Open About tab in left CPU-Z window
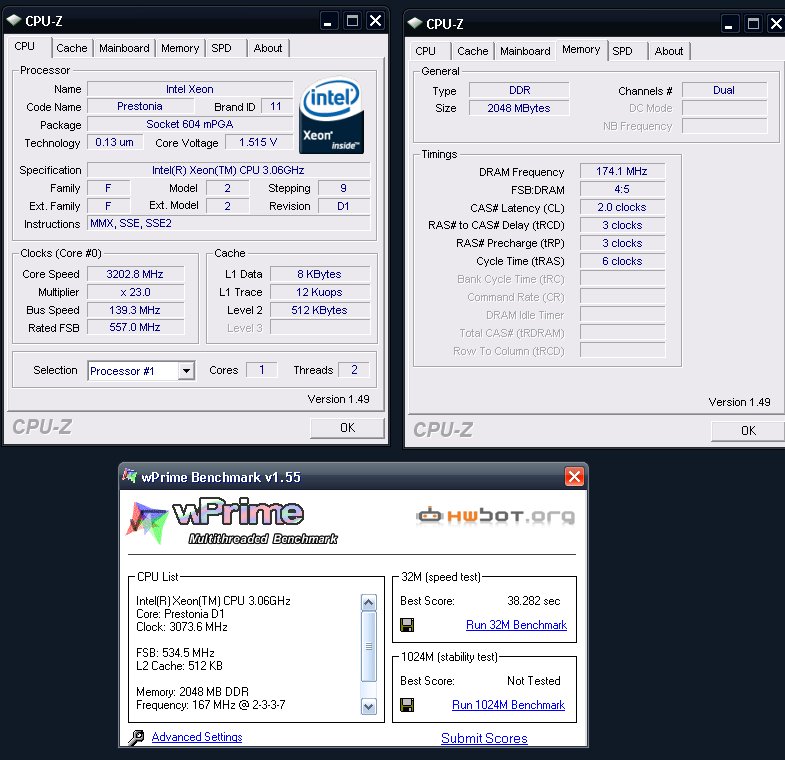The width and height of the screenshot is (785, 760). 268,48
